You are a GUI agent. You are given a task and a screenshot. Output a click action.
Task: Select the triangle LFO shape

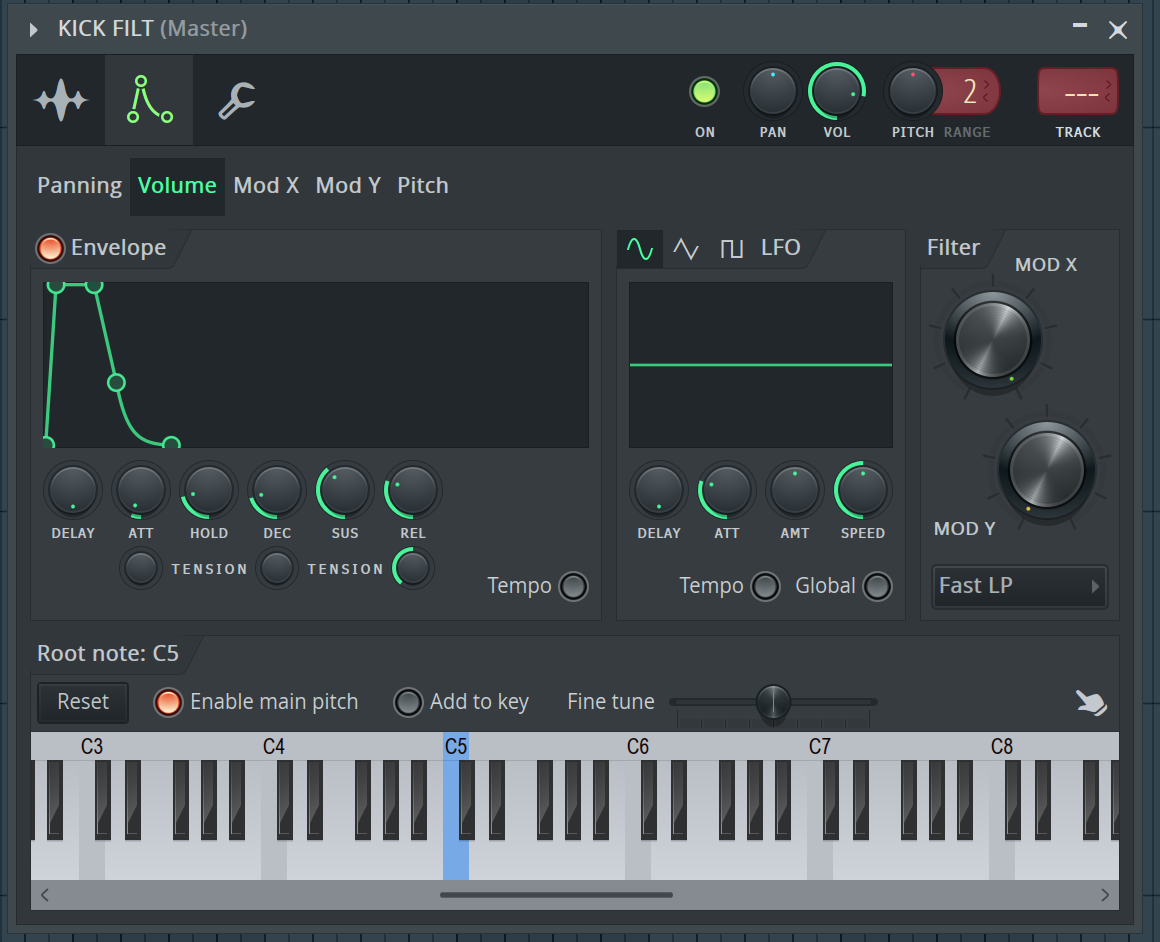686,249
